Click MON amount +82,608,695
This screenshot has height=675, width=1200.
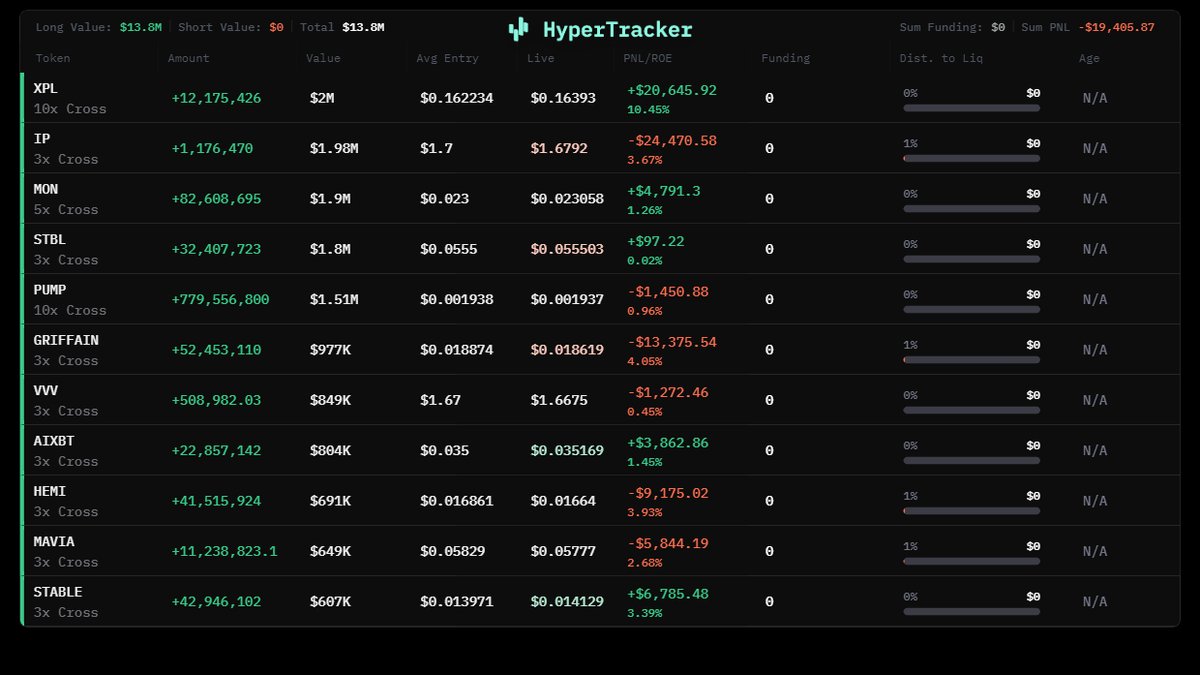pyautogui.click(x=216, y=199)
